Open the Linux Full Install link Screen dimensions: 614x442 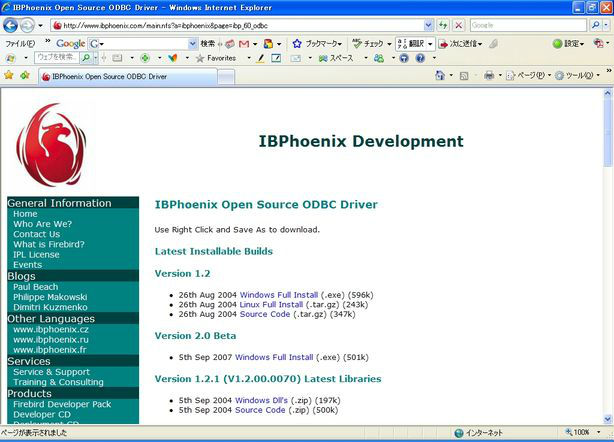[x=271, y=305]
